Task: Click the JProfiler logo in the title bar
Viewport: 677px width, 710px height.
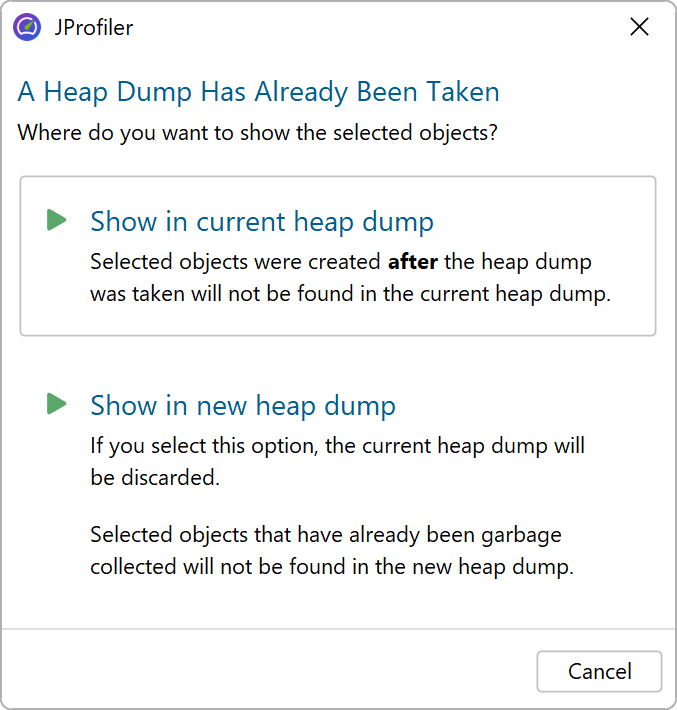Action: [27, 27]
